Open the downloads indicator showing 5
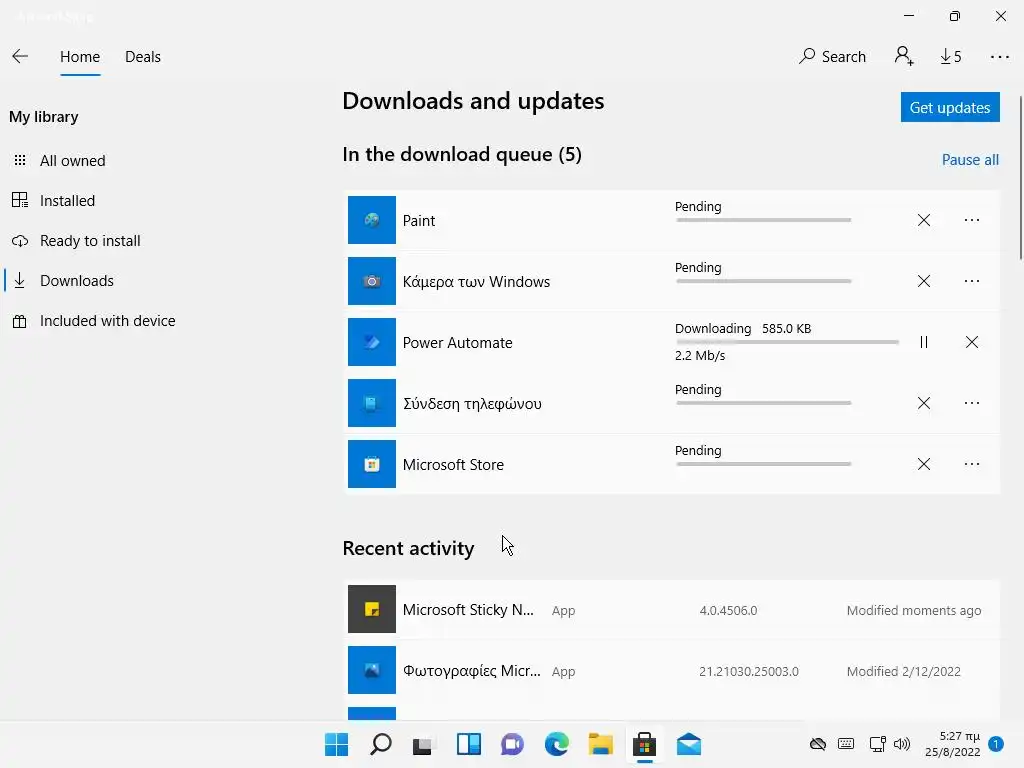This screenshot has height=768, width=1024. tap(950, 57)
